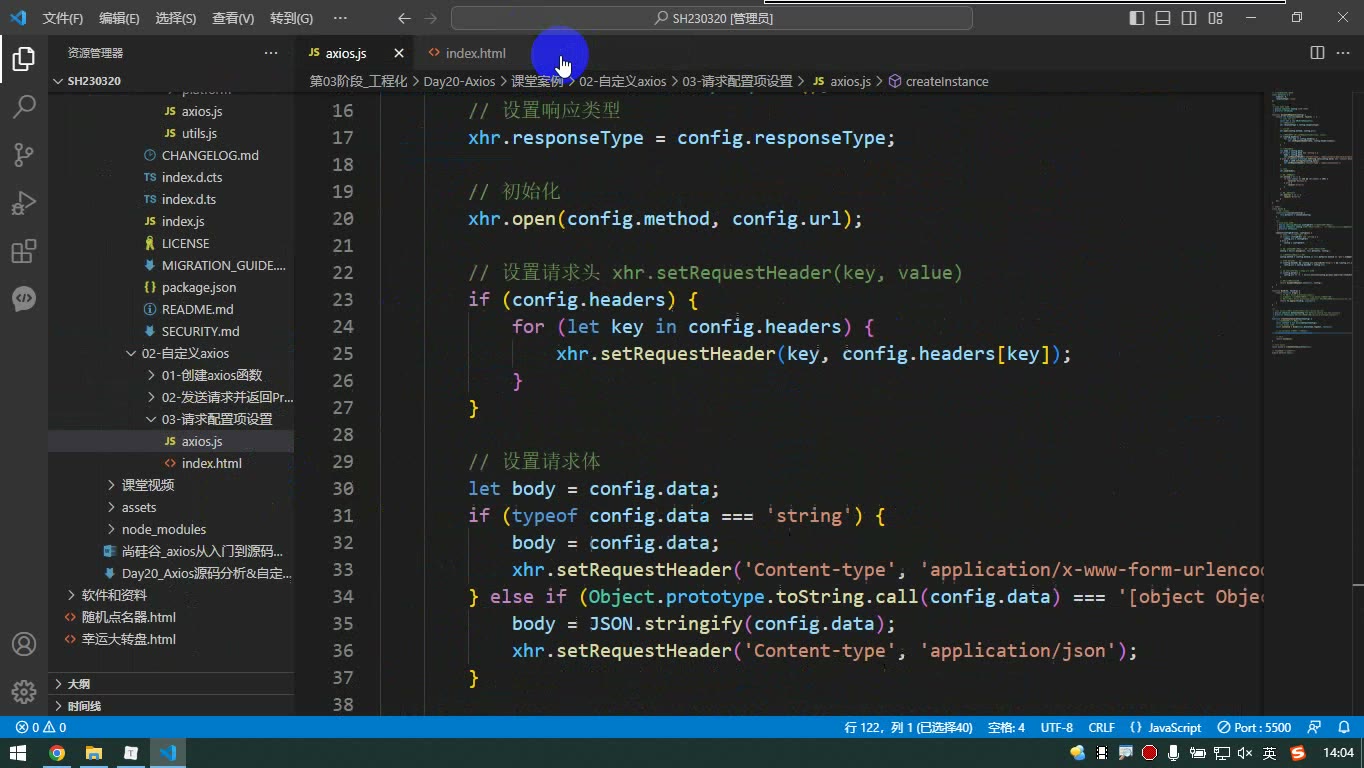Viewport: 1364px width, 768px height.
Task: Click createInstance in the breadcrumb
Action: (946, 81)
